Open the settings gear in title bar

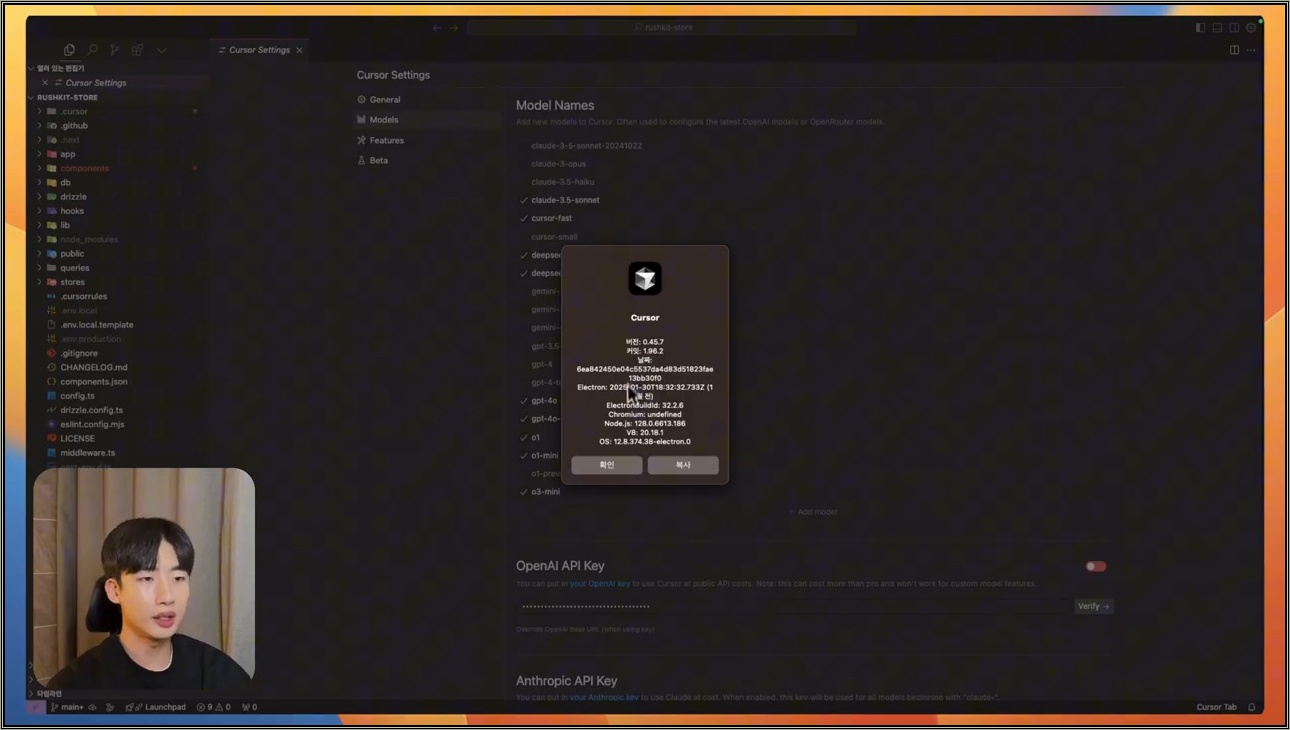pyautogui.click(x=1251, y=28)
